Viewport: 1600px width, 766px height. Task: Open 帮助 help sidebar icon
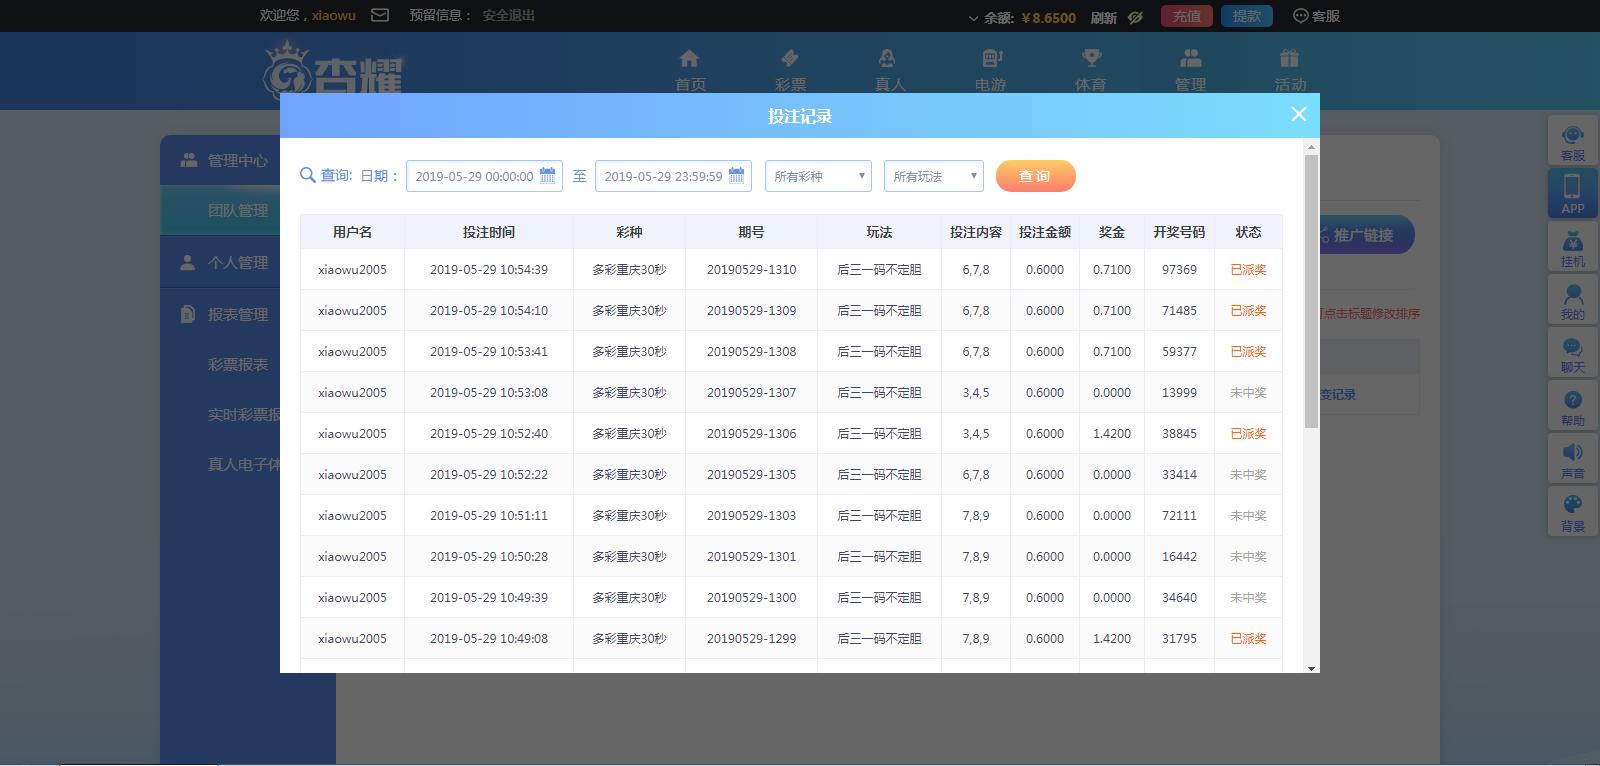[x=1572, y=405]
